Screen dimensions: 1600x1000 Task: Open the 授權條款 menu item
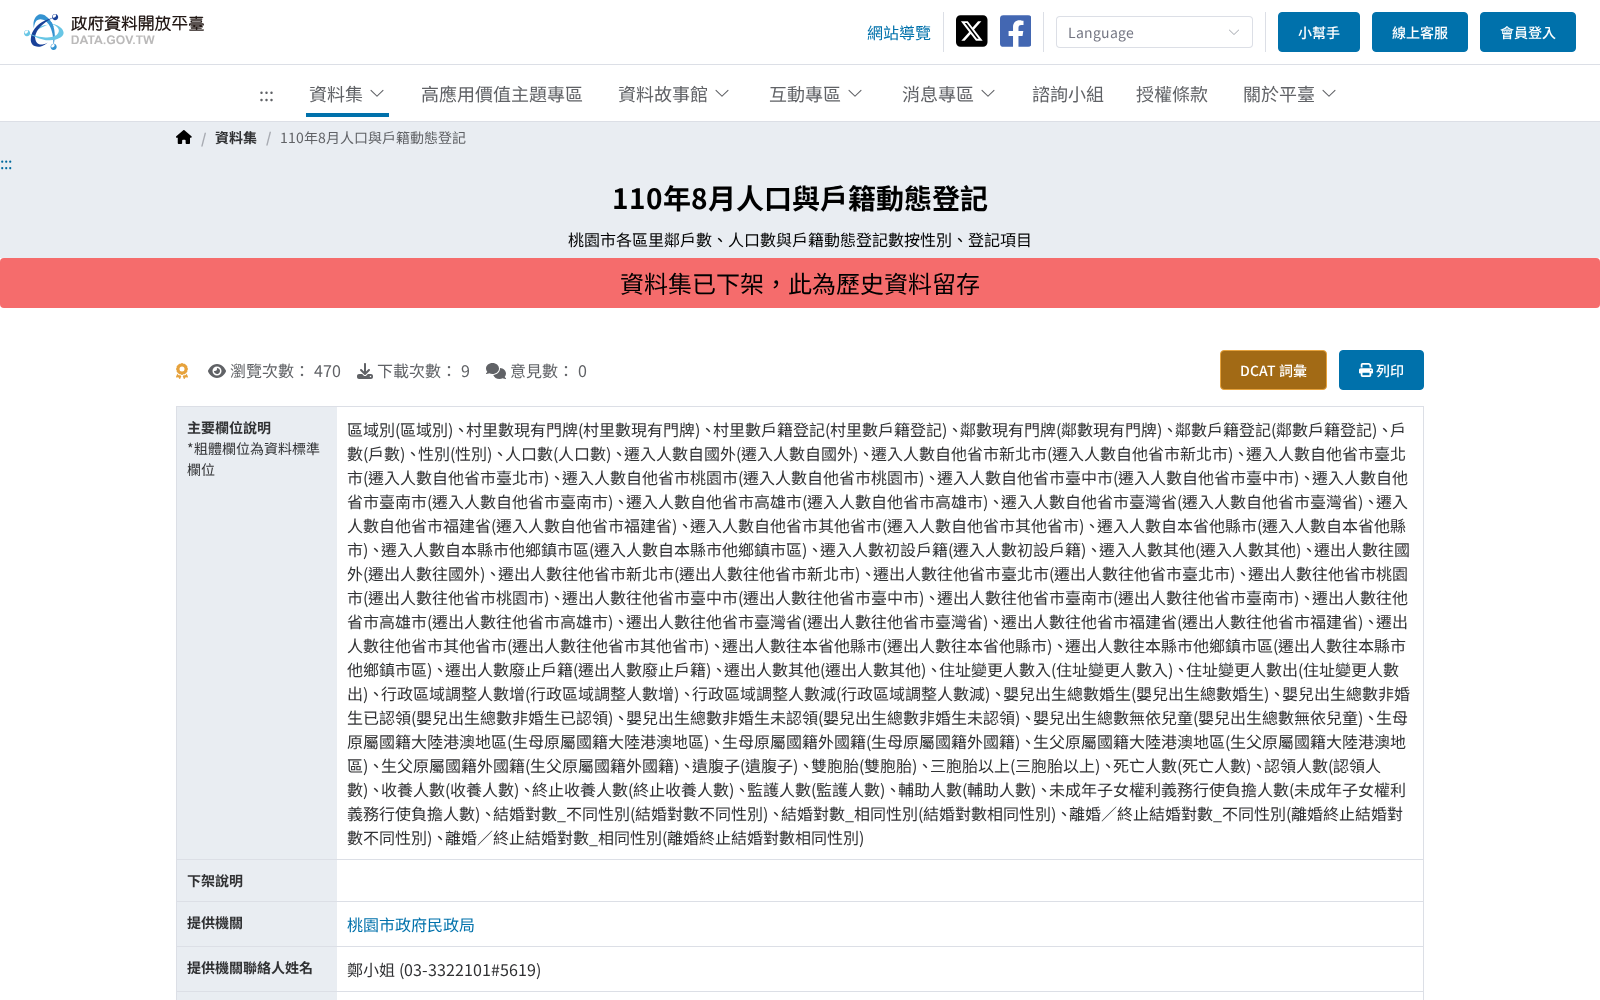(1171, 94)
